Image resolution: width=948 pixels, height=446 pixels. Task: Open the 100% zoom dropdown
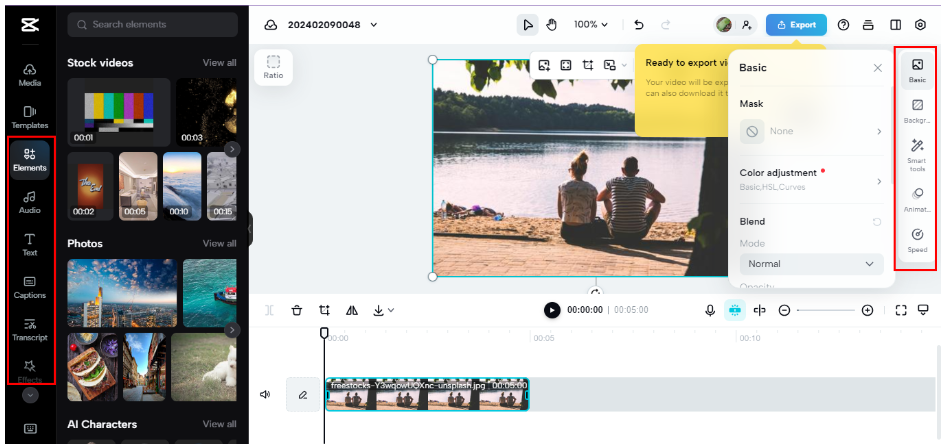pos(591,25)
